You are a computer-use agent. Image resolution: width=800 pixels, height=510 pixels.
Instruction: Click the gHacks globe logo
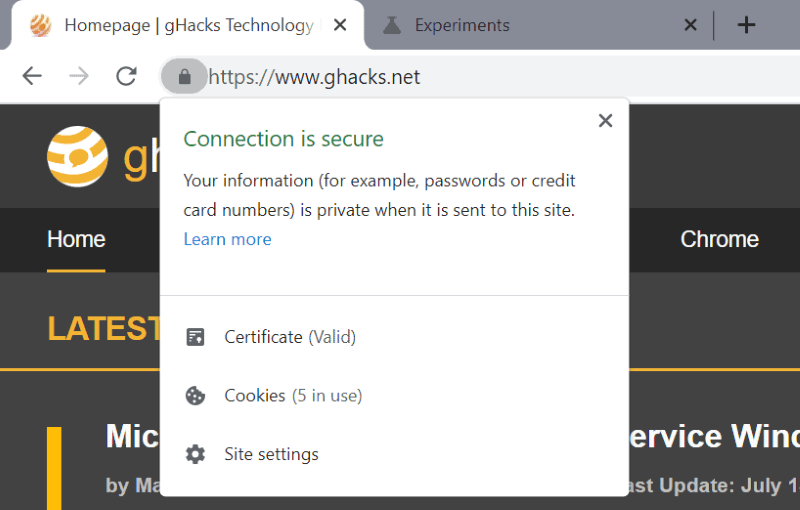pos(78,156)
